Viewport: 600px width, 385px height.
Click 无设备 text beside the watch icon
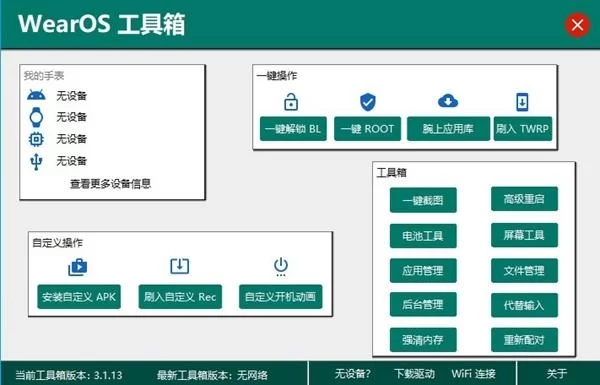72,117
